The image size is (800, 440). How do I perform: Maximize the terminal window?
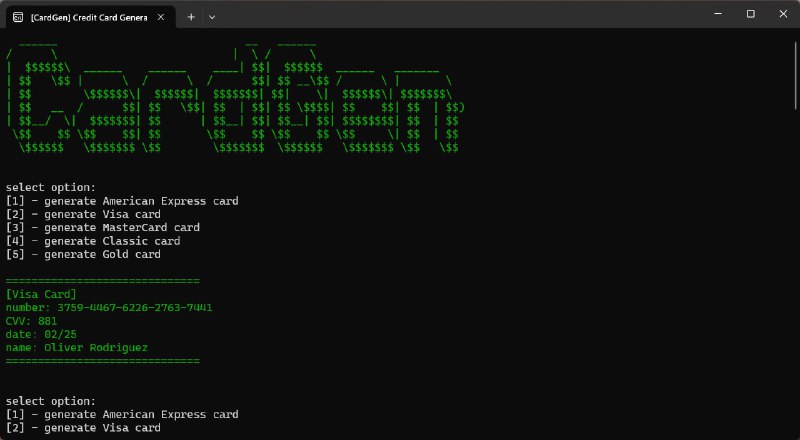coord(751,14)
